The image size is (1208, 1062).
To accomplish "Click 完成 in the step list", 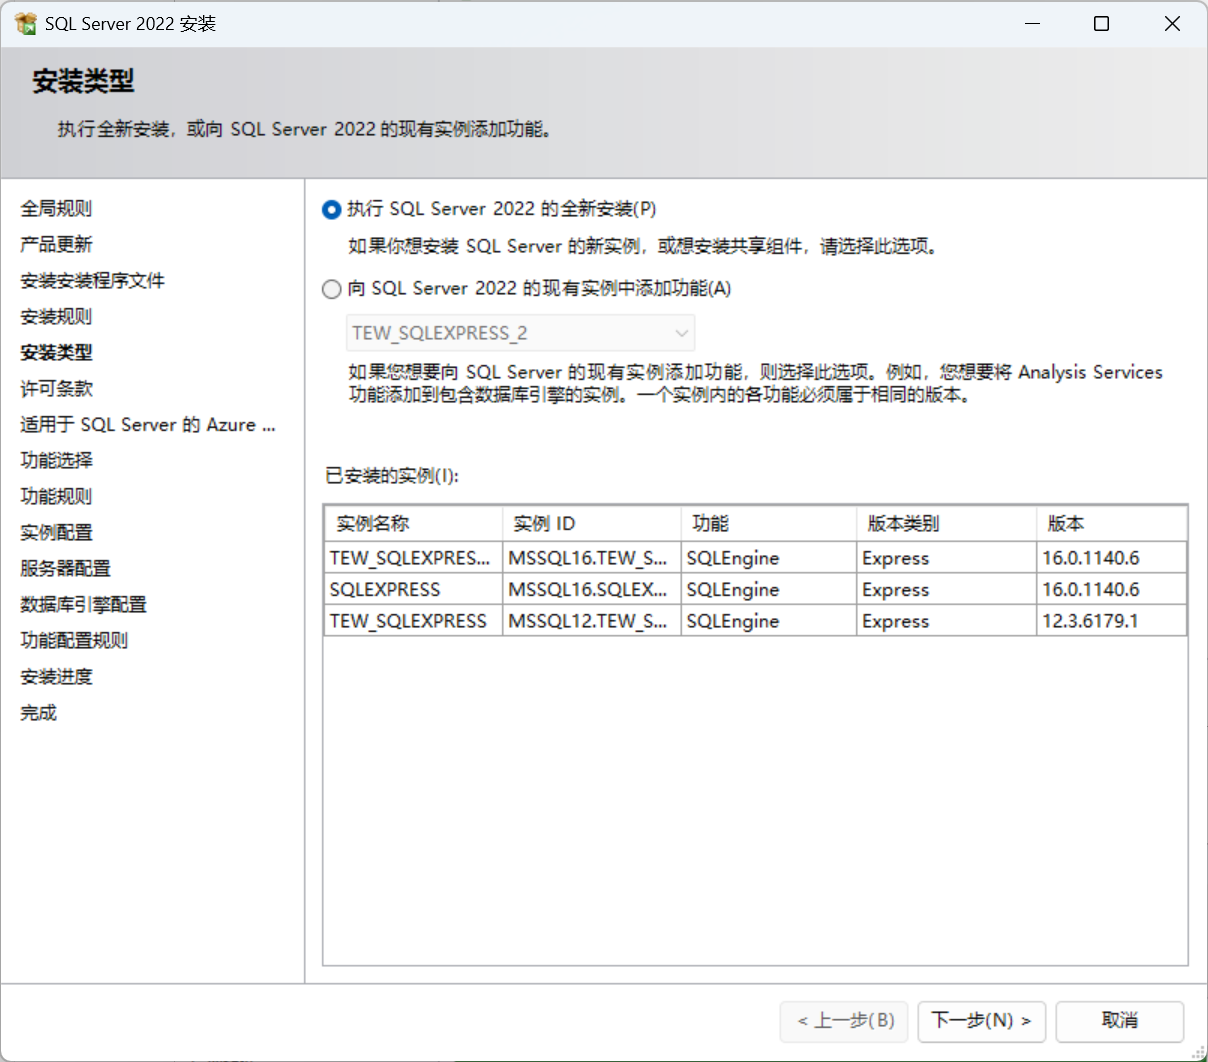I will 38,712.
